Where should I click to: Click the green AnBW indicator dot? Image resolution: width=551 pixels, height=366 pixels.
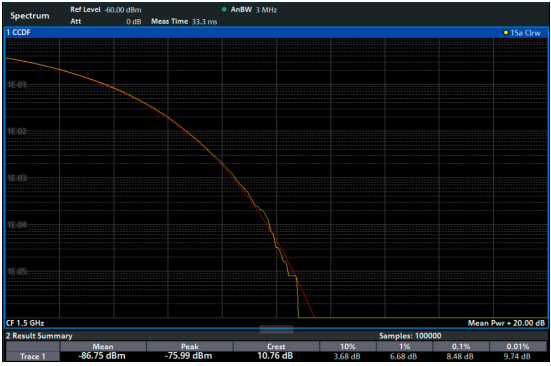[224, 9]
